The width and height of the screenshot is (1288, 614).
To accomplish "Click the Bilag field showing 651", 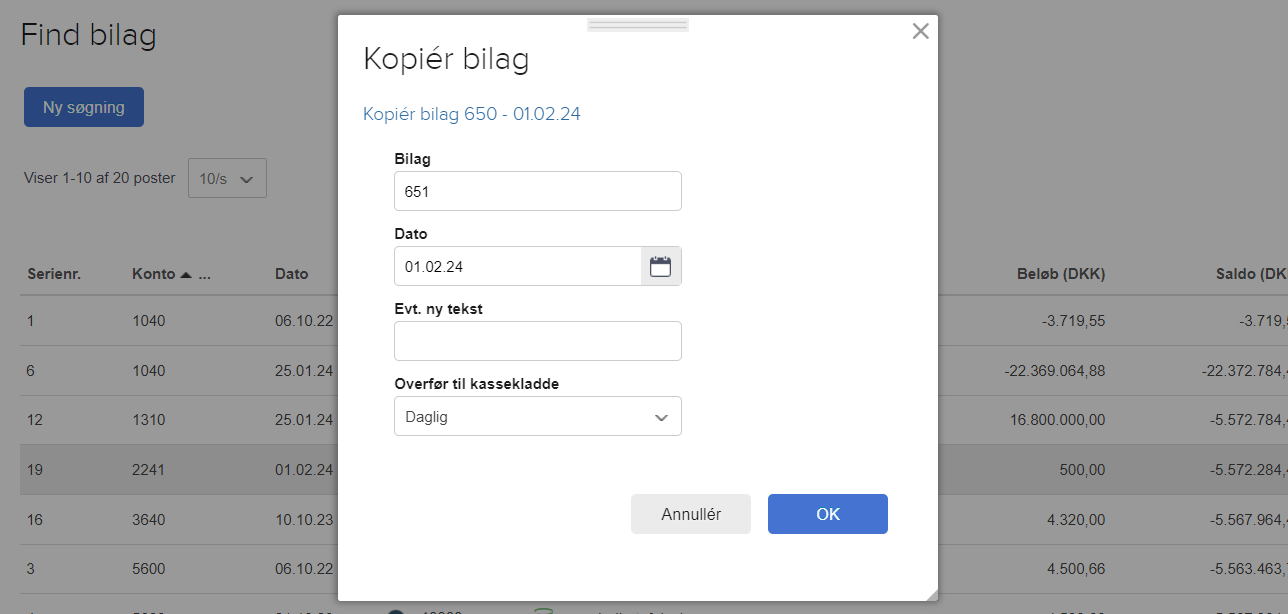I will 537,190.
